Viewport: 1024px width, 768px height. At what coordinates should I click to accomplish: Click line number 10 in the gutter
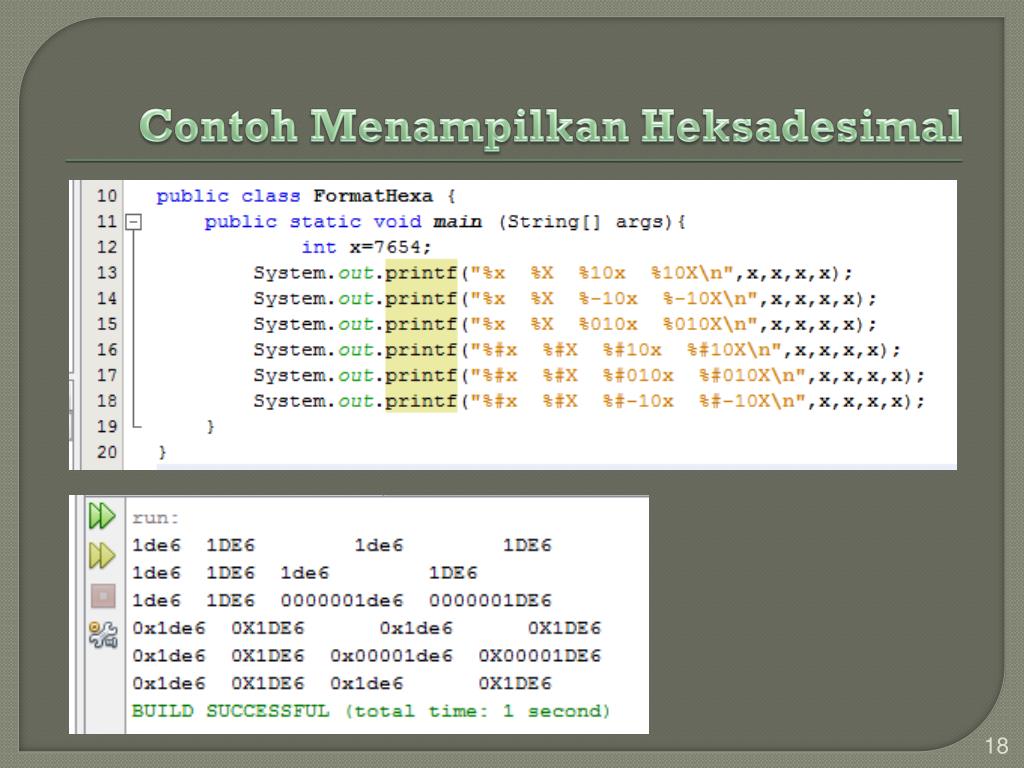coord(106,196)
